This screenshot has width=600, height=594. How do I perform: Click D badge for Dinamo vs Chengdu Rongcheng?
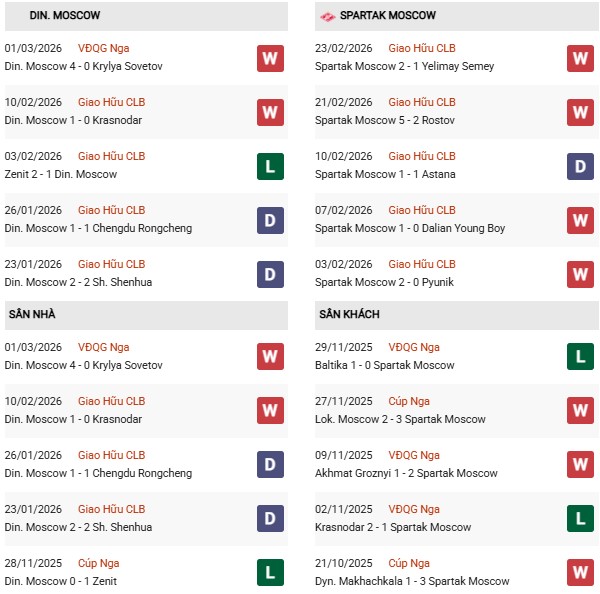(x=270, y=220)
